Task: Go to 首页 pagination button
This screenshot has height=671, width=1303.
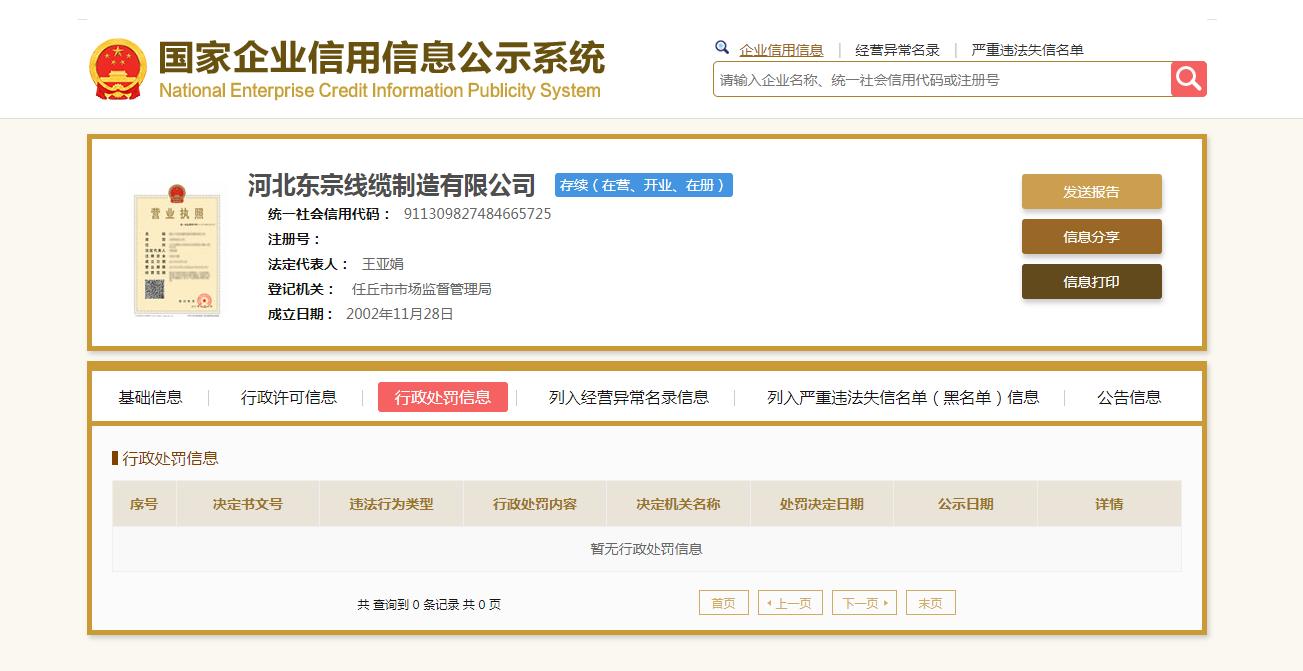Action: click(723, 603)
